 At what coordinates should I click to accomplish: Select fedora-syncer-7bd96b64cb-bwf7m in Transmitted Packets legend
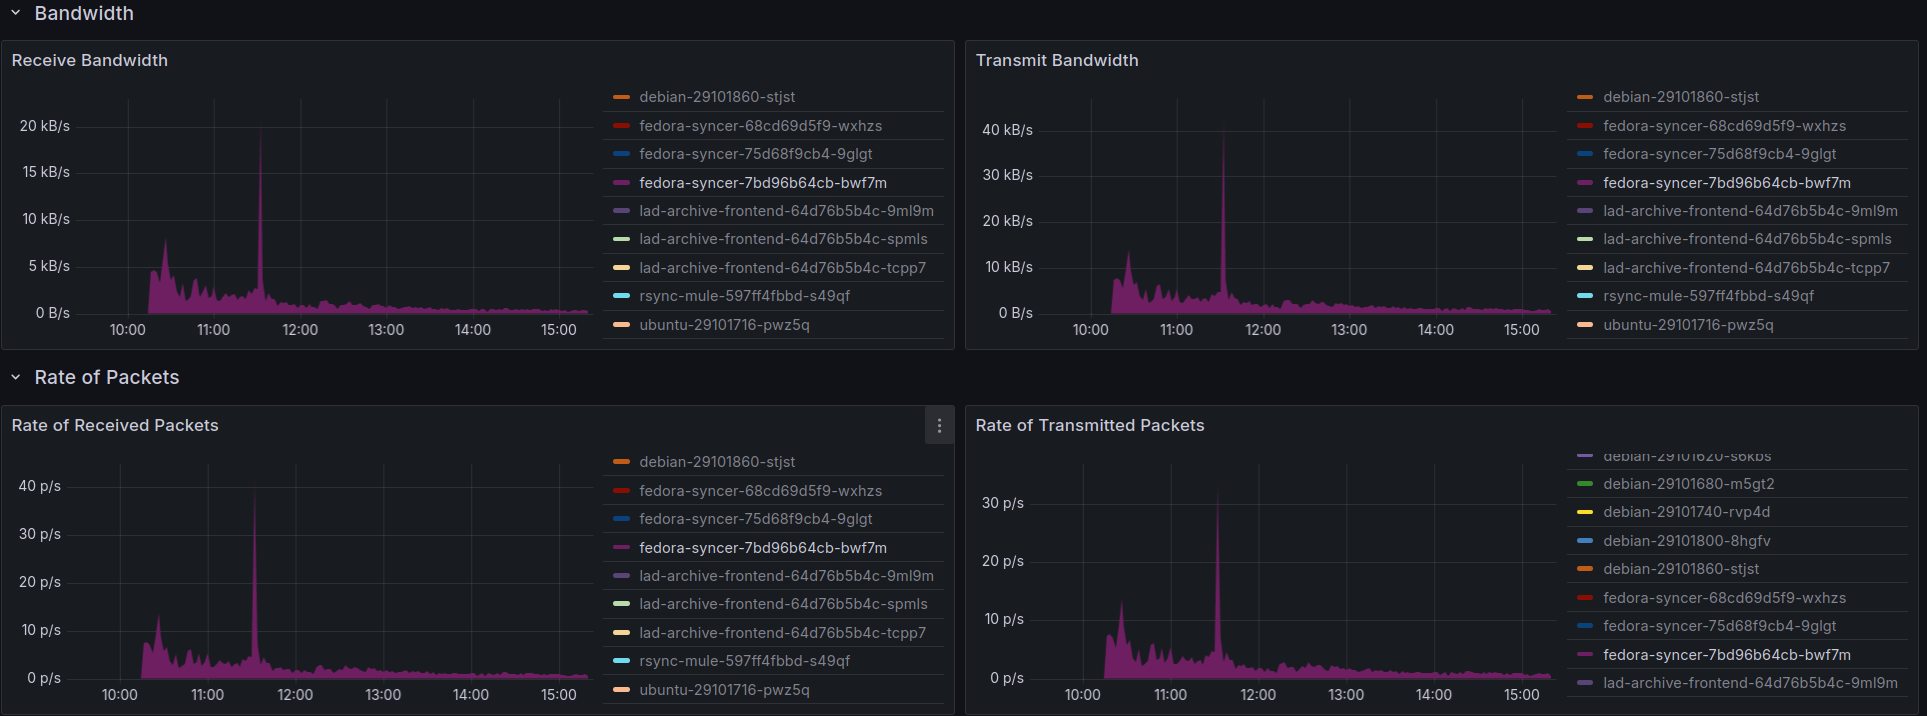pyautogui.click(x=1727, y=655)
